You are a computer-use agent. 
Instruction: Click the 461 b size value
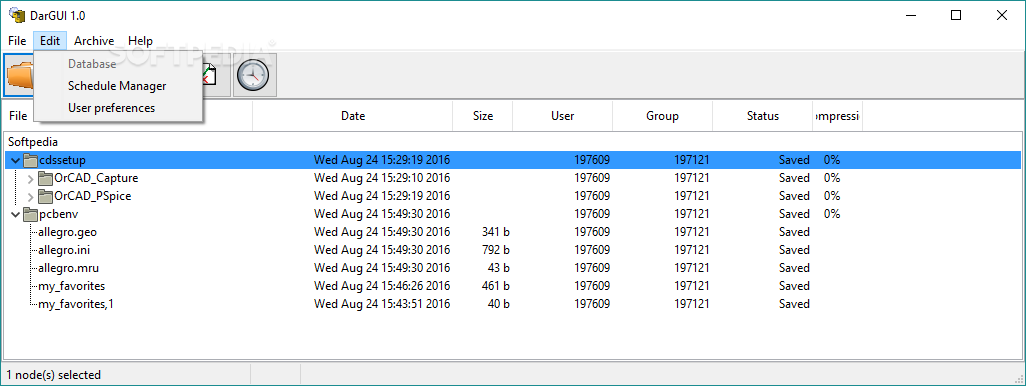[x=495, y=286]
